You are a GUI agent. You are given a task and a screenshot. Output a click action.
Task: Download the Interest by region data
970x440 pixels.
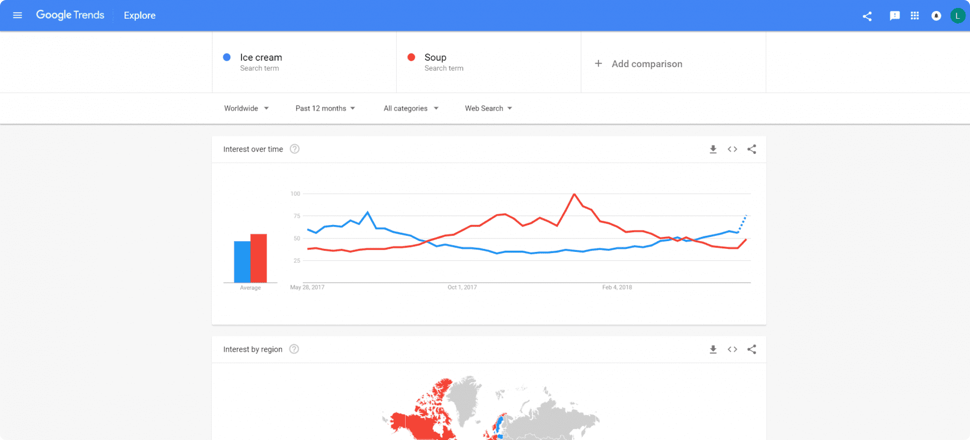point(713,349)
